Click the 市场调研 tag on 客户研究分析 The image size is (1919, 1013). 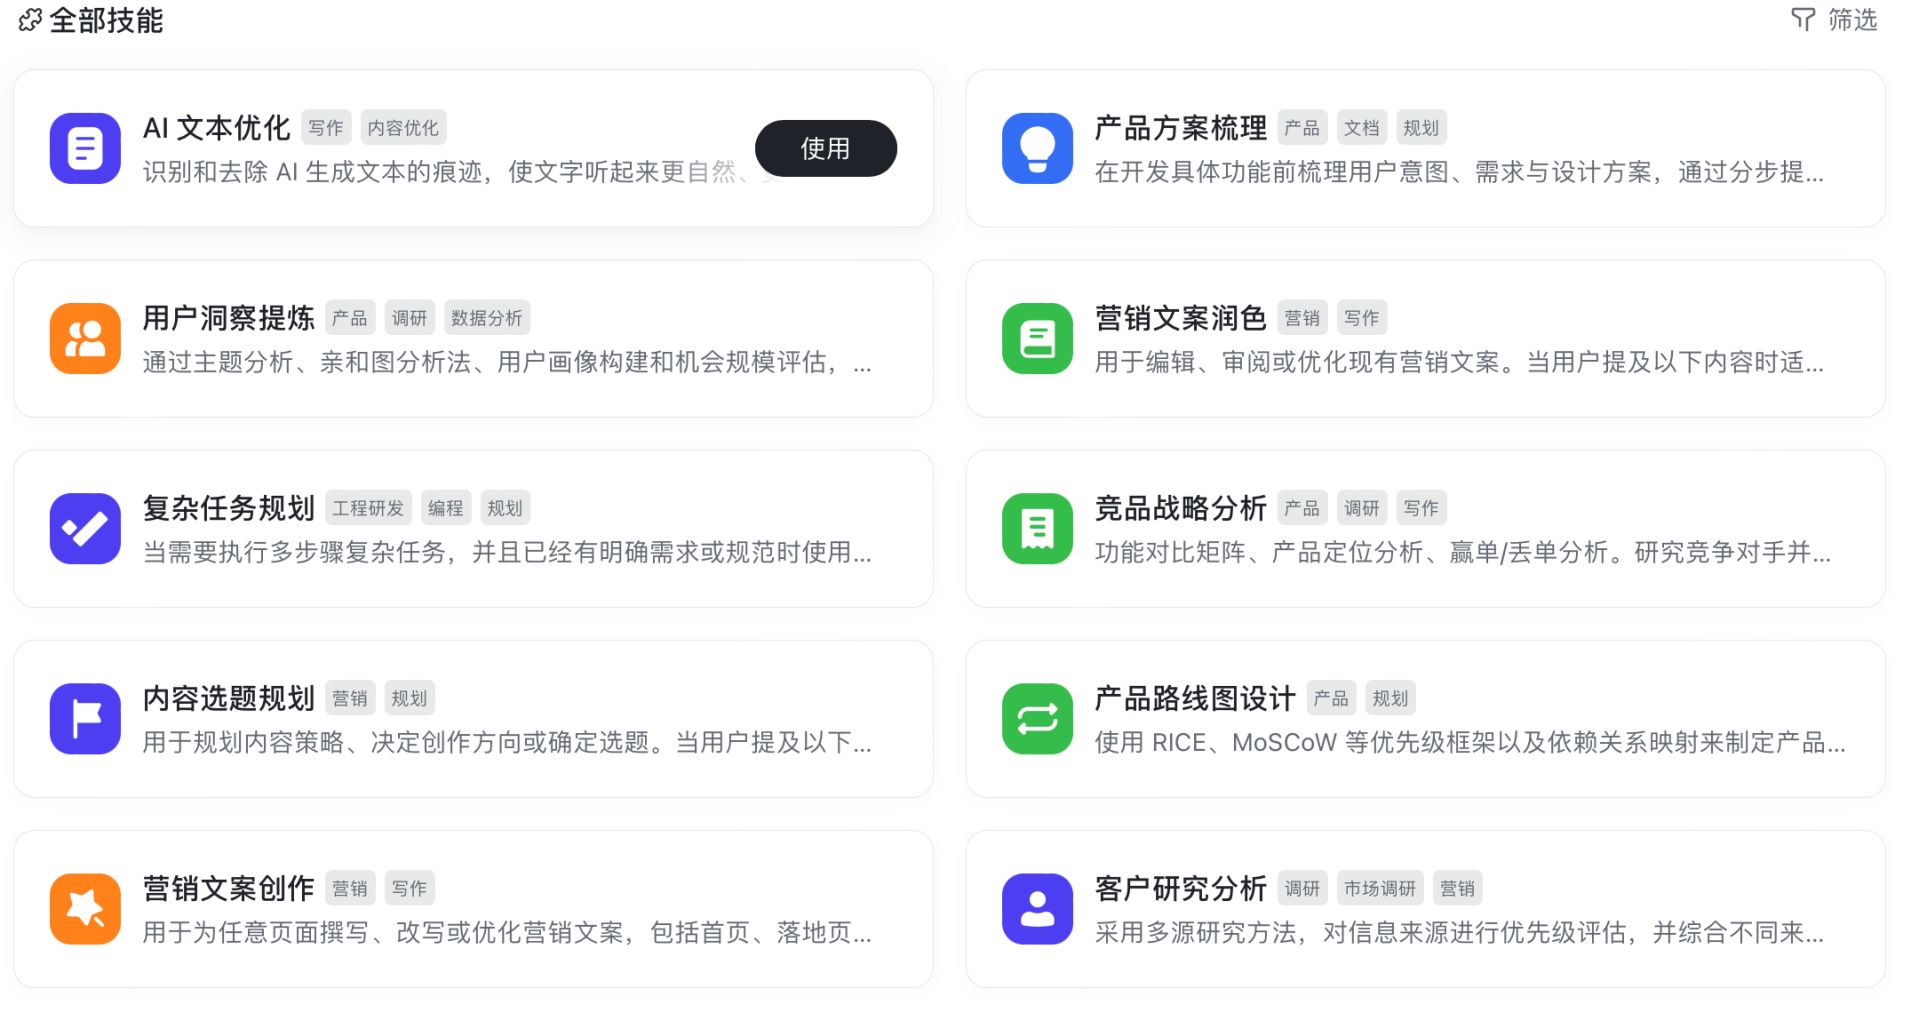click(x=1379, y=888)
